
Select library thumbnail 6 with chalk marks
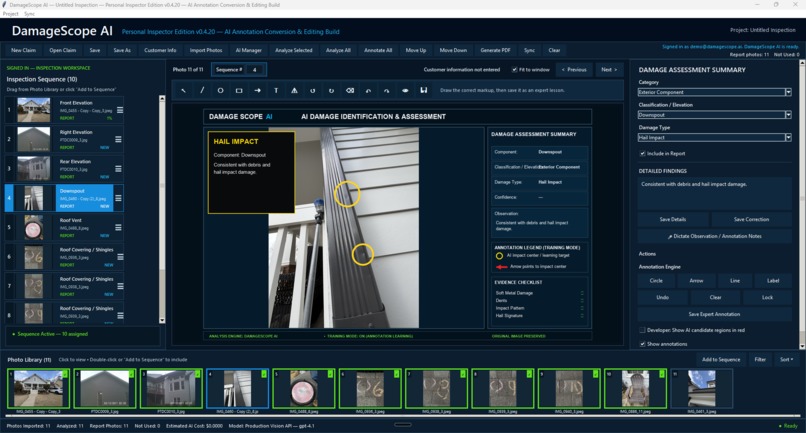[370, 388]
